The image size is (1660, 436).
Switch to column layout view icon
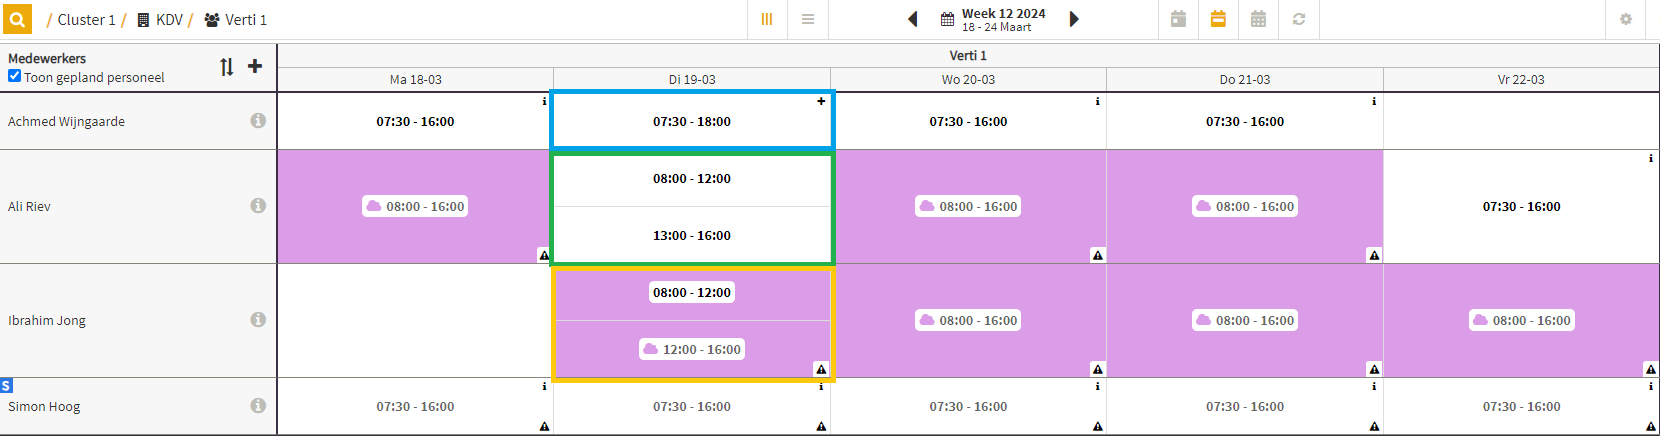[x=767, y=19]
